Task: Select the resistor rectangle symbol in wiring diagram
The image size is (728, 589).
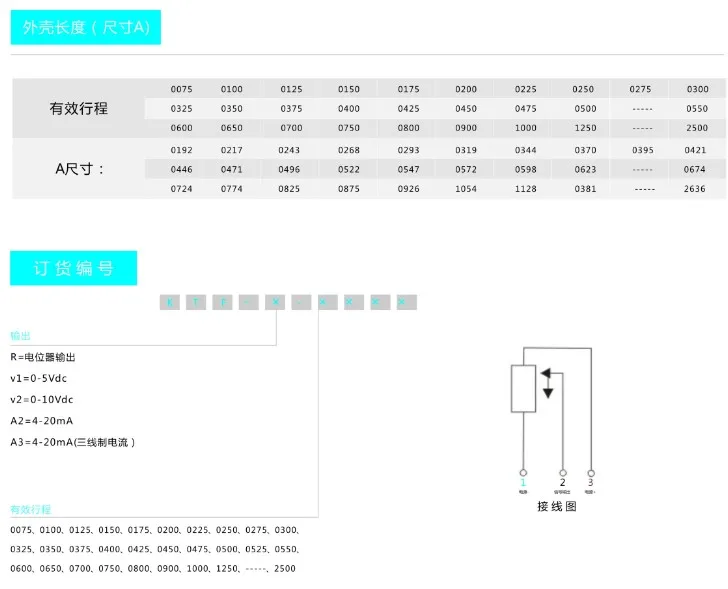Action: pyautogui.click(x=523, y=388)
